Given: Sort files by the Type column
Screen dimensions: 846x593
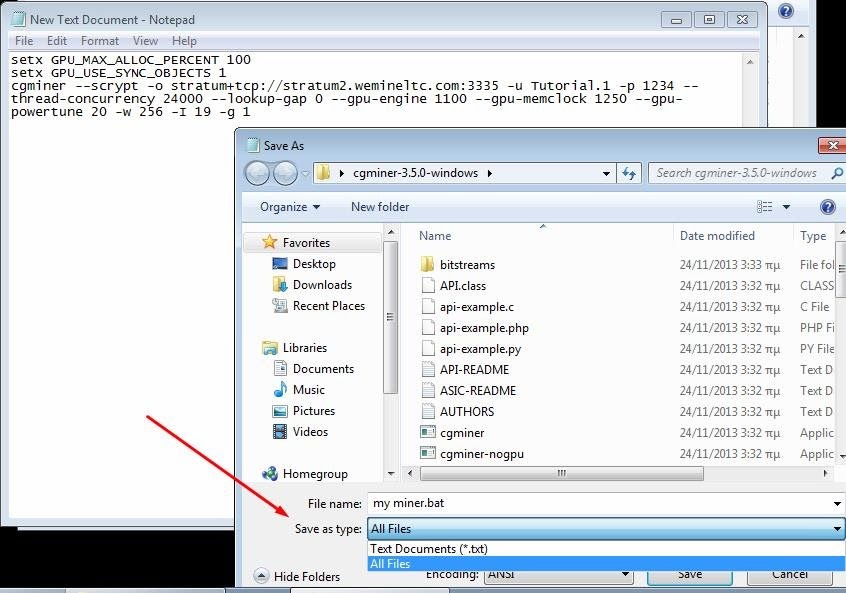Looking at the screenshot, I should click(x=814, y=236).
